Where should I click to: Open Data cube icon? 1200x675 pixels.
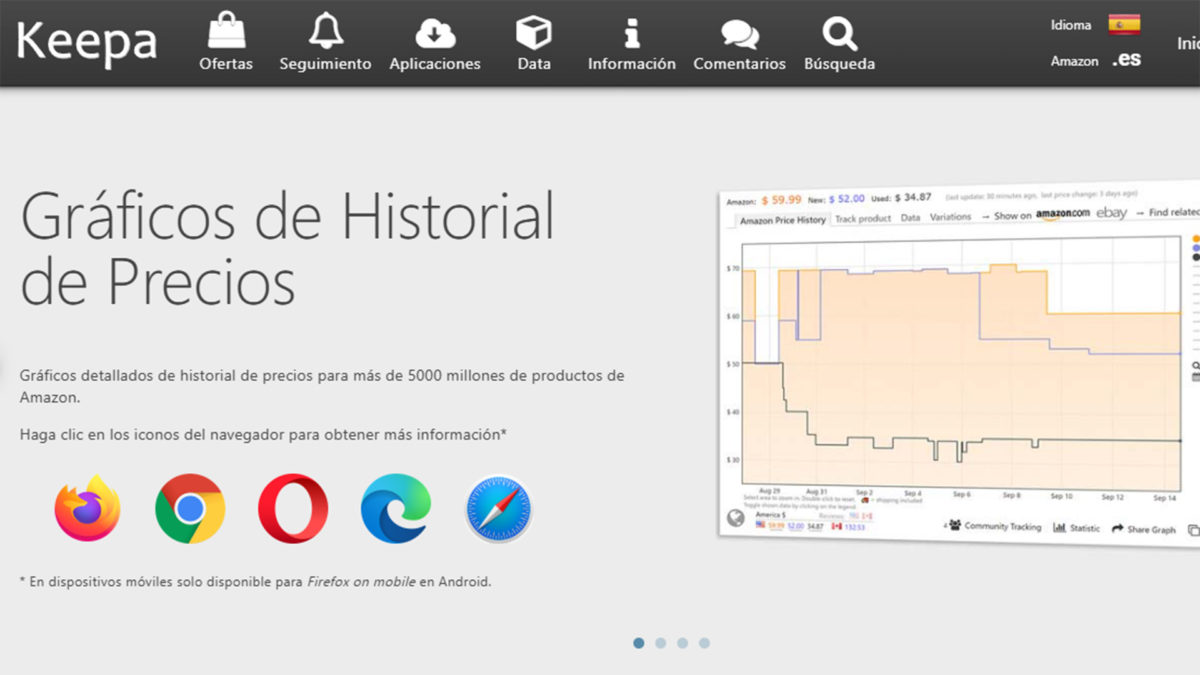pyautogui.click(x=534, y=32)
